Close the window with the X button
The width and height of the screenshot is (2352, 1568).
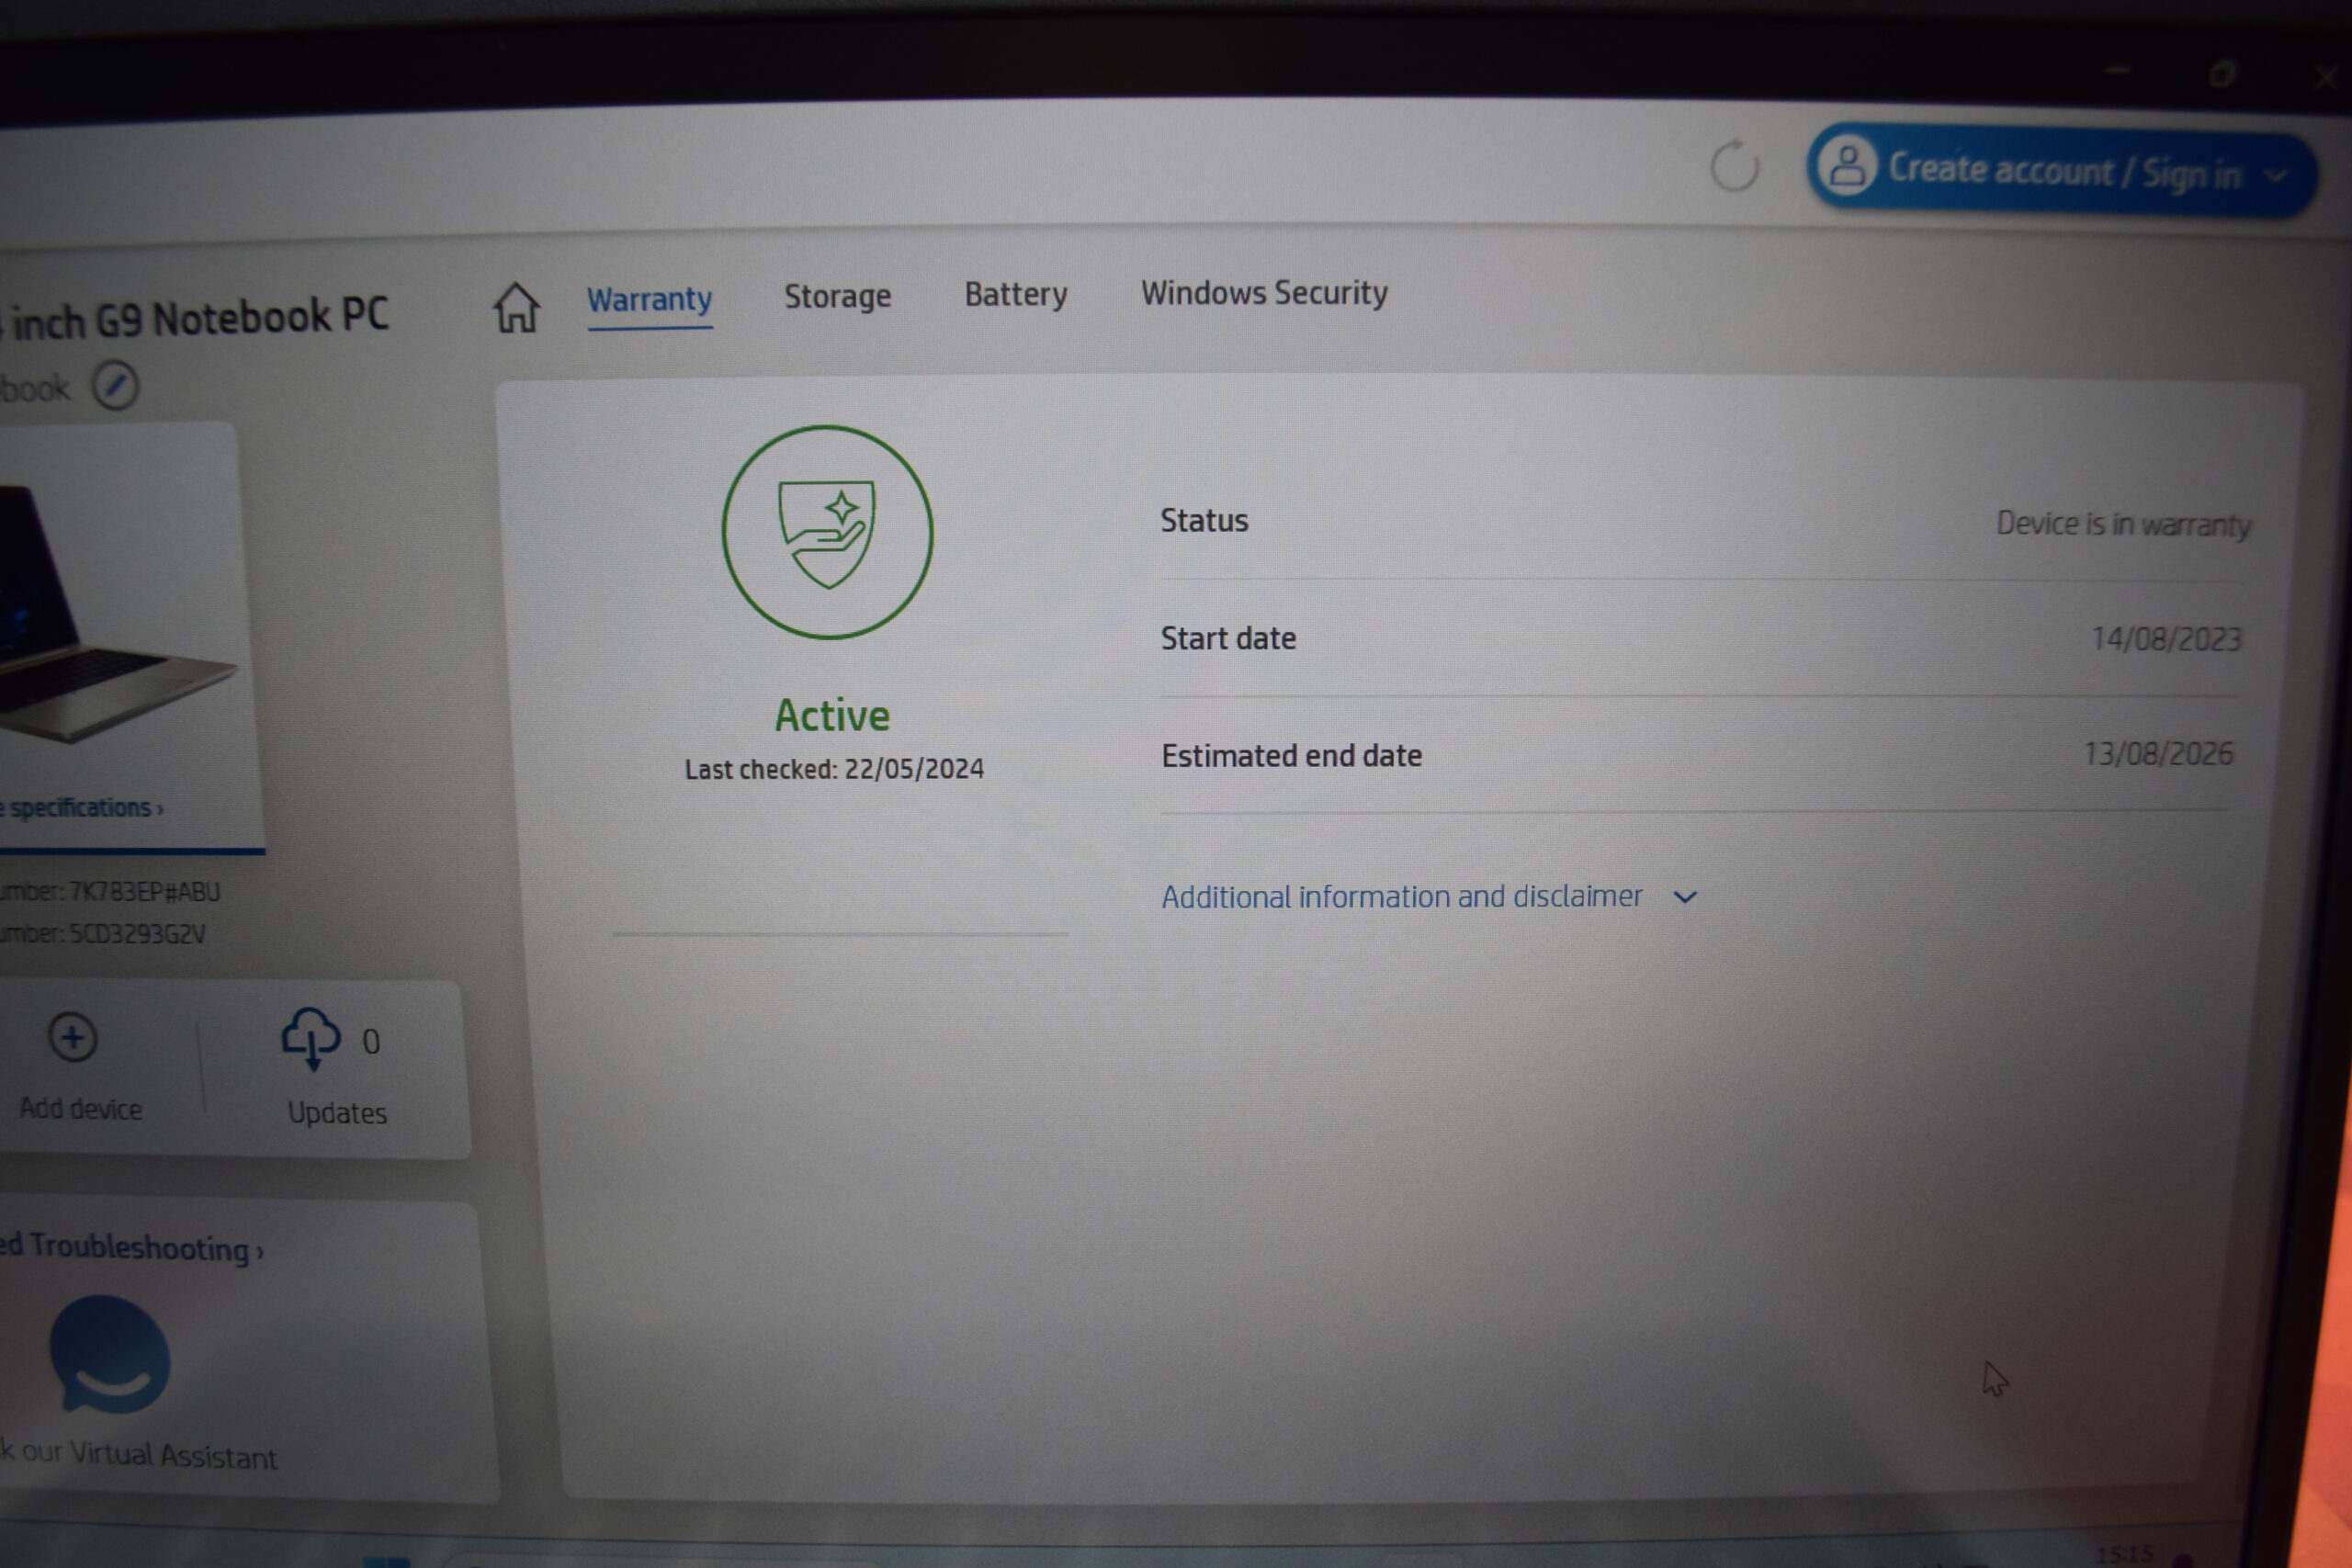[x=2326, y=76]
